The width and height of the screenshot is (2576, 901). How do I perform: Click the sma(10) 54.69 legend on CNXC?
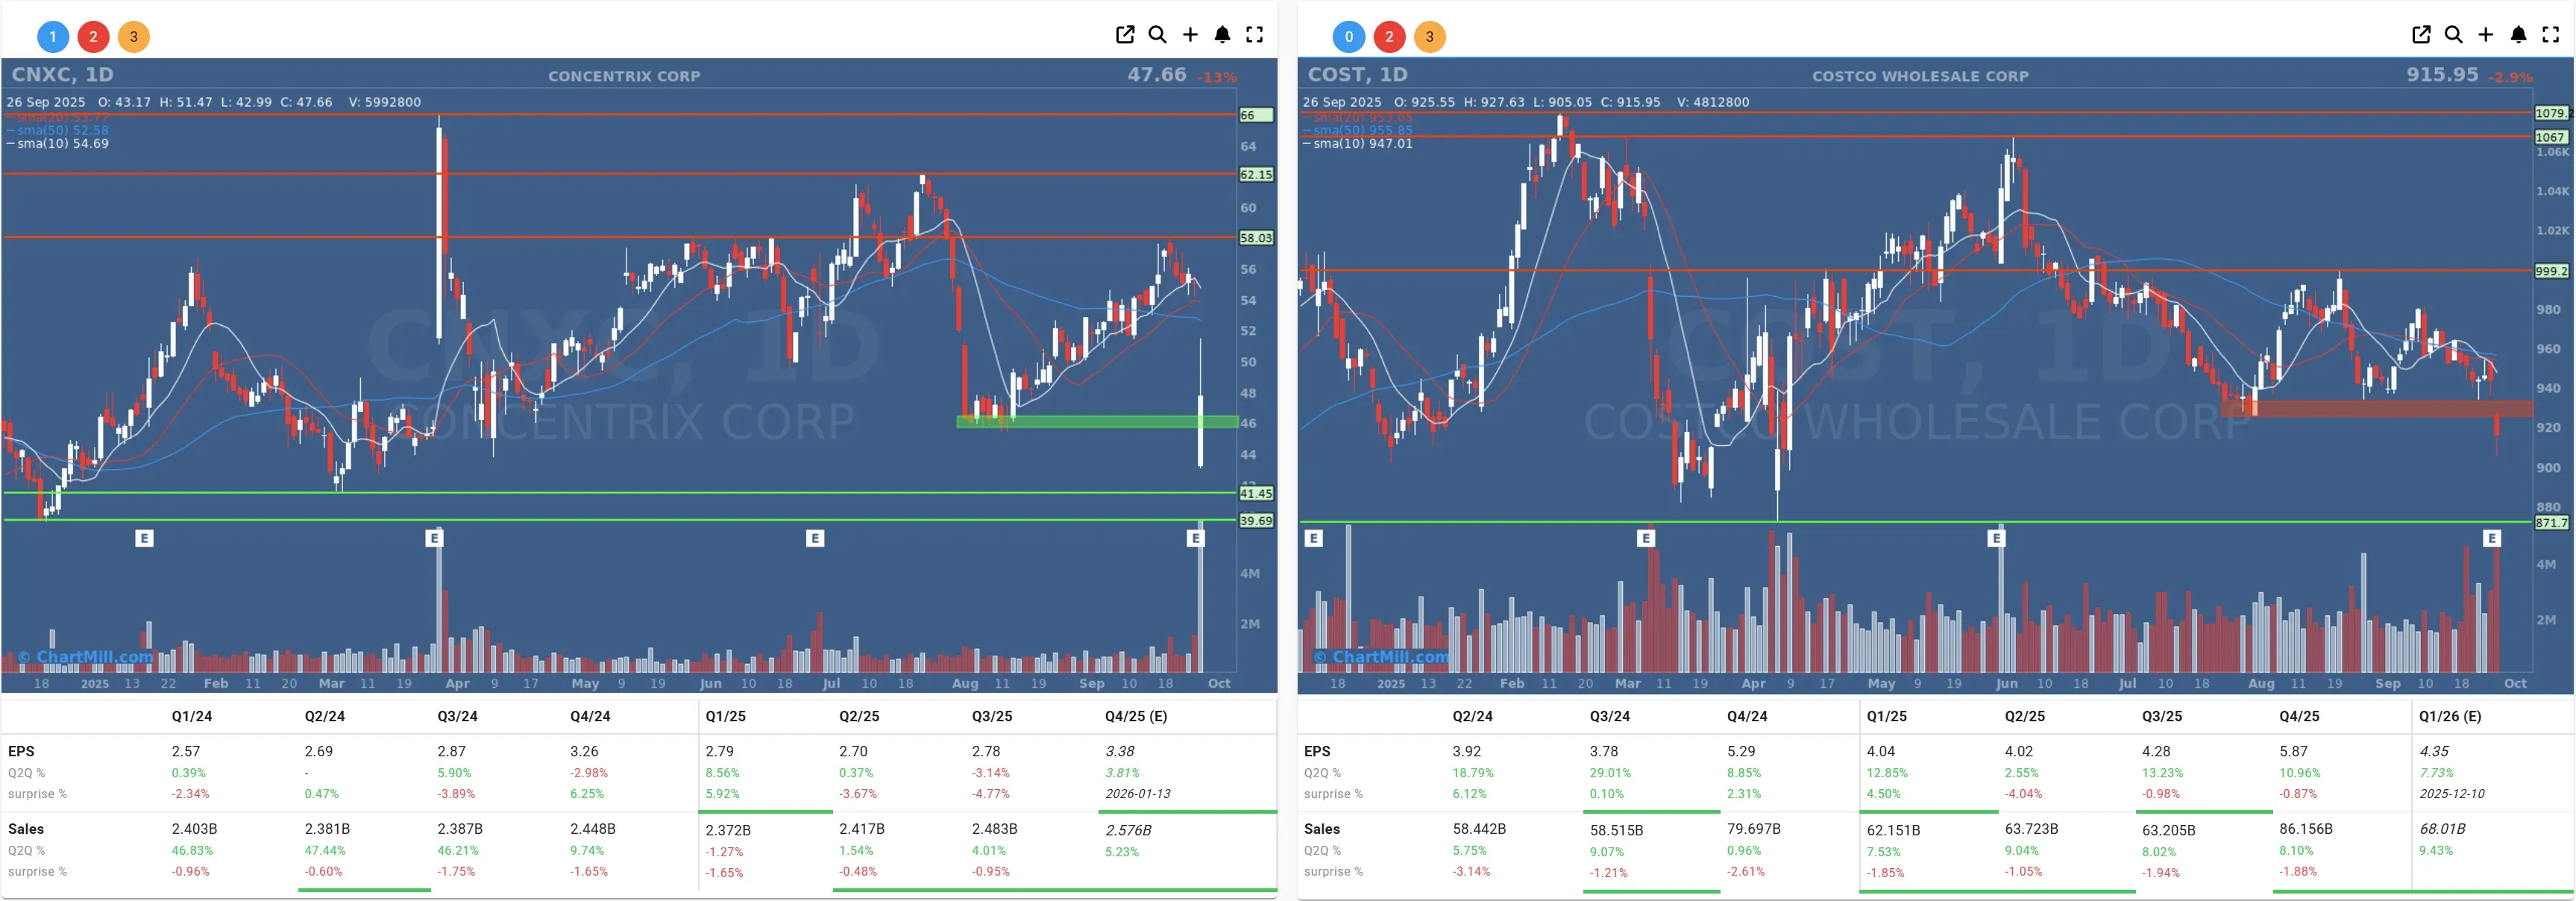[x=58, y=144]
